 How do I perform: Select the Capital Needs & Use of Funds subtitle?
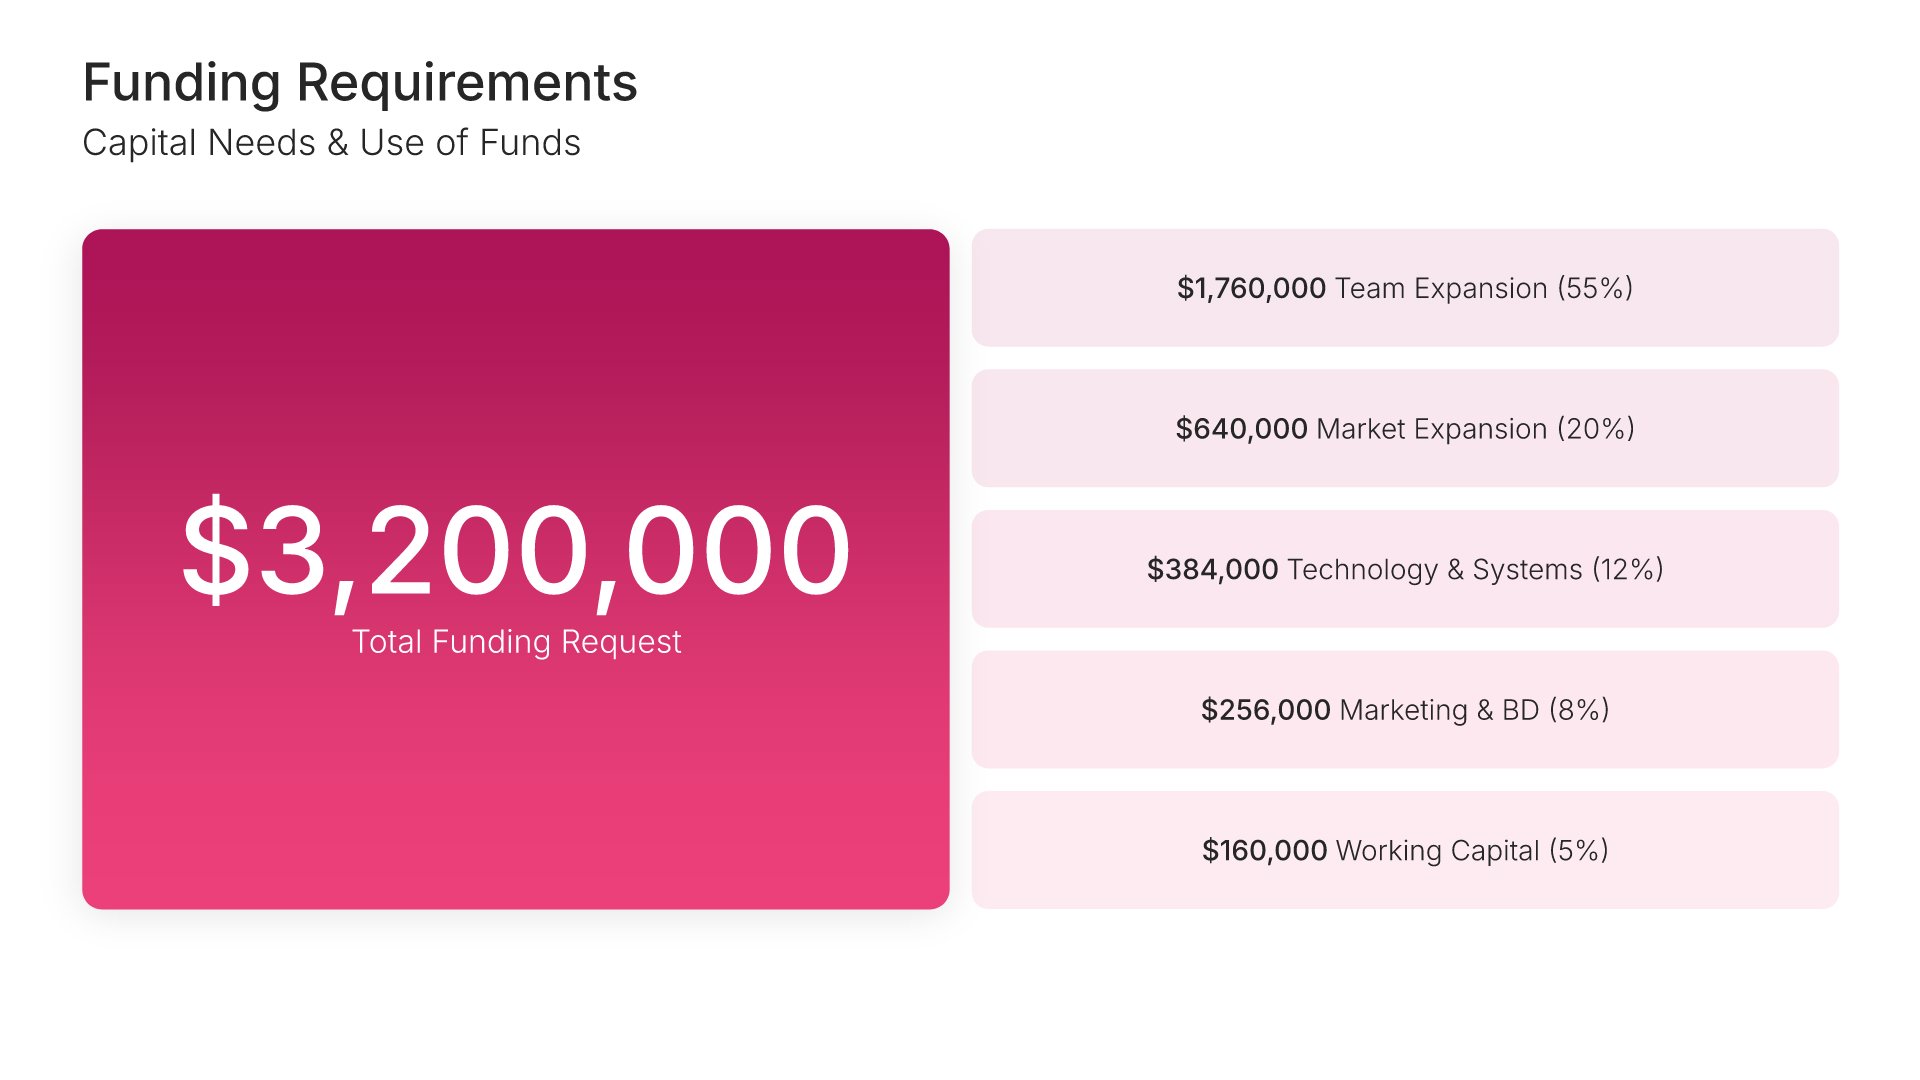click(x=331, y=143)
